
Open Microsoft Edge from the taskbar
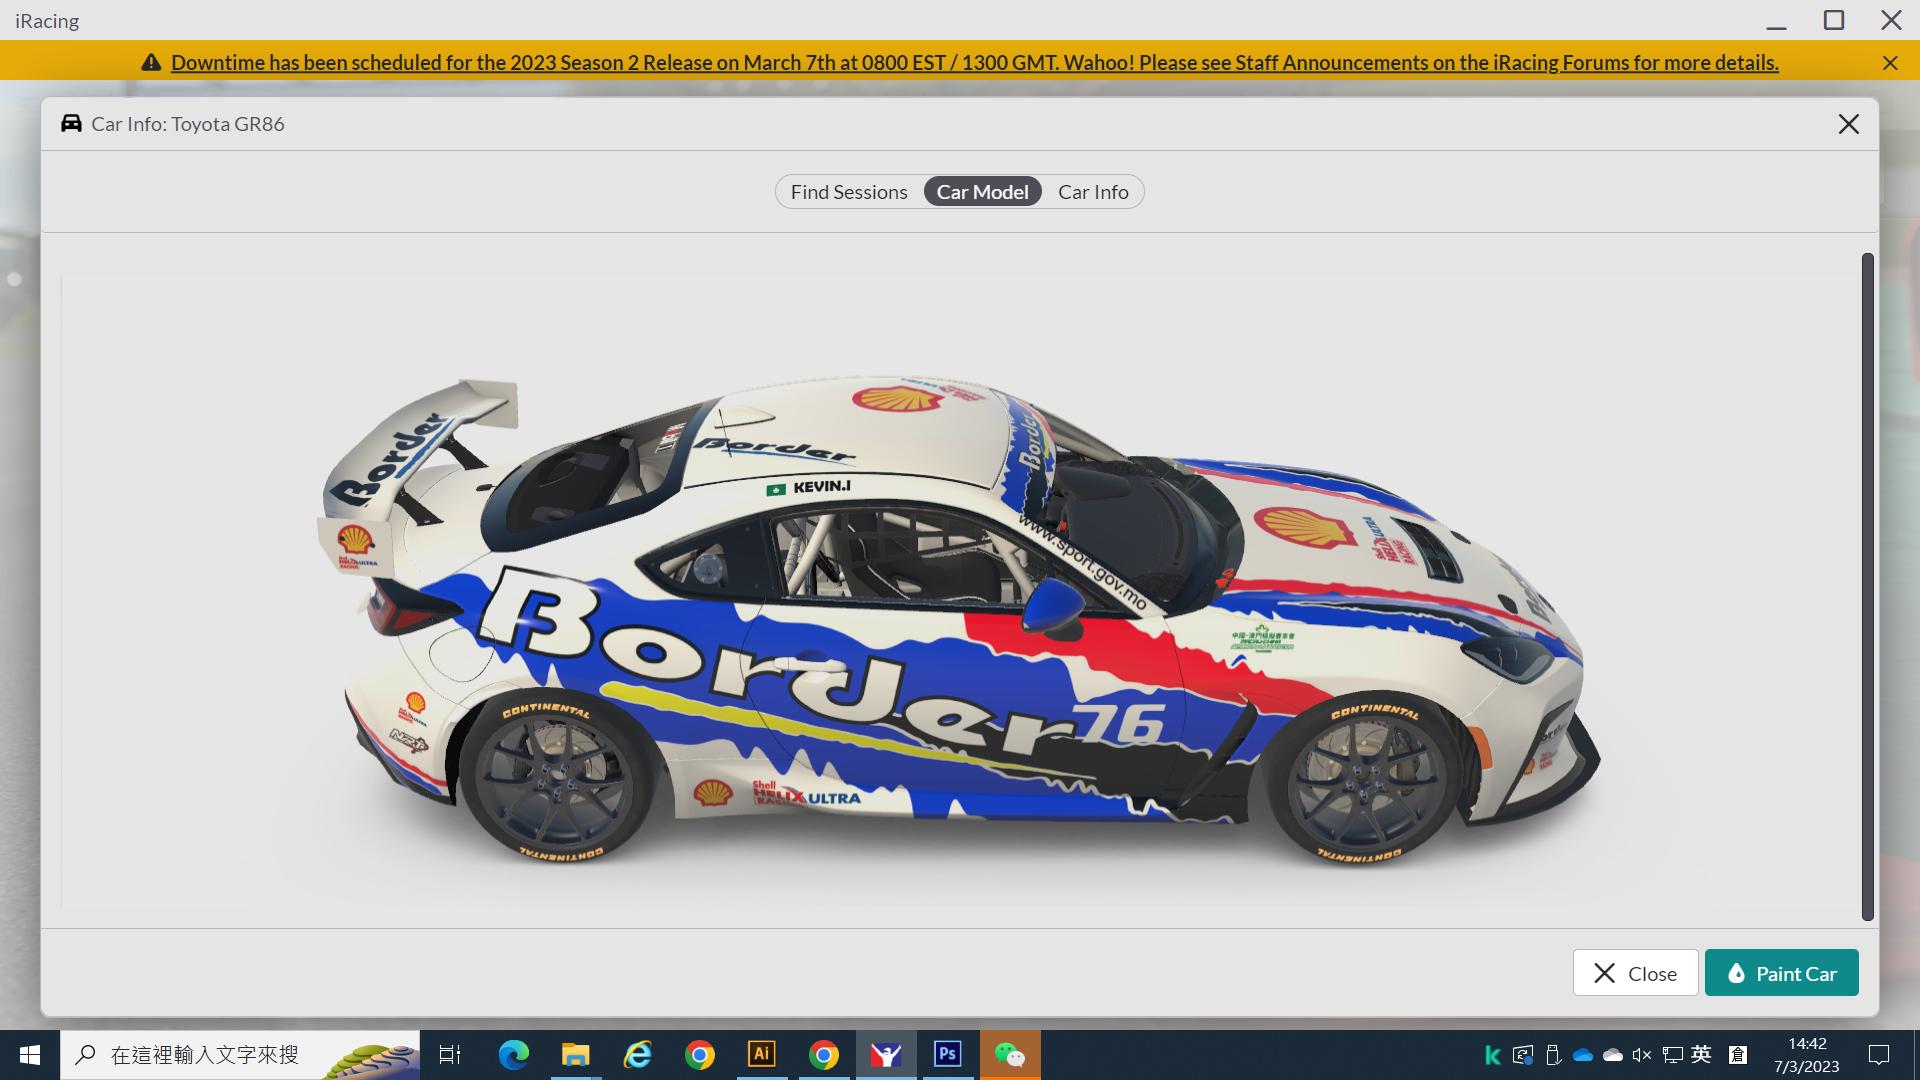pyautogui.click(x=514, y=1054)
